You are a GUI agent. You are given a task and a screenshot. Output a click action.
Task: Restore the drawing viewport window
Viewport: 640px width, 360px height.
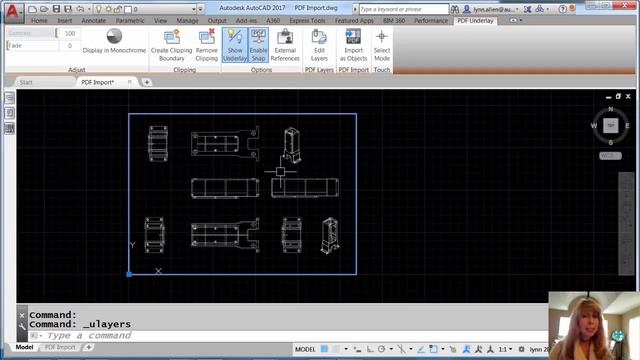618,96
